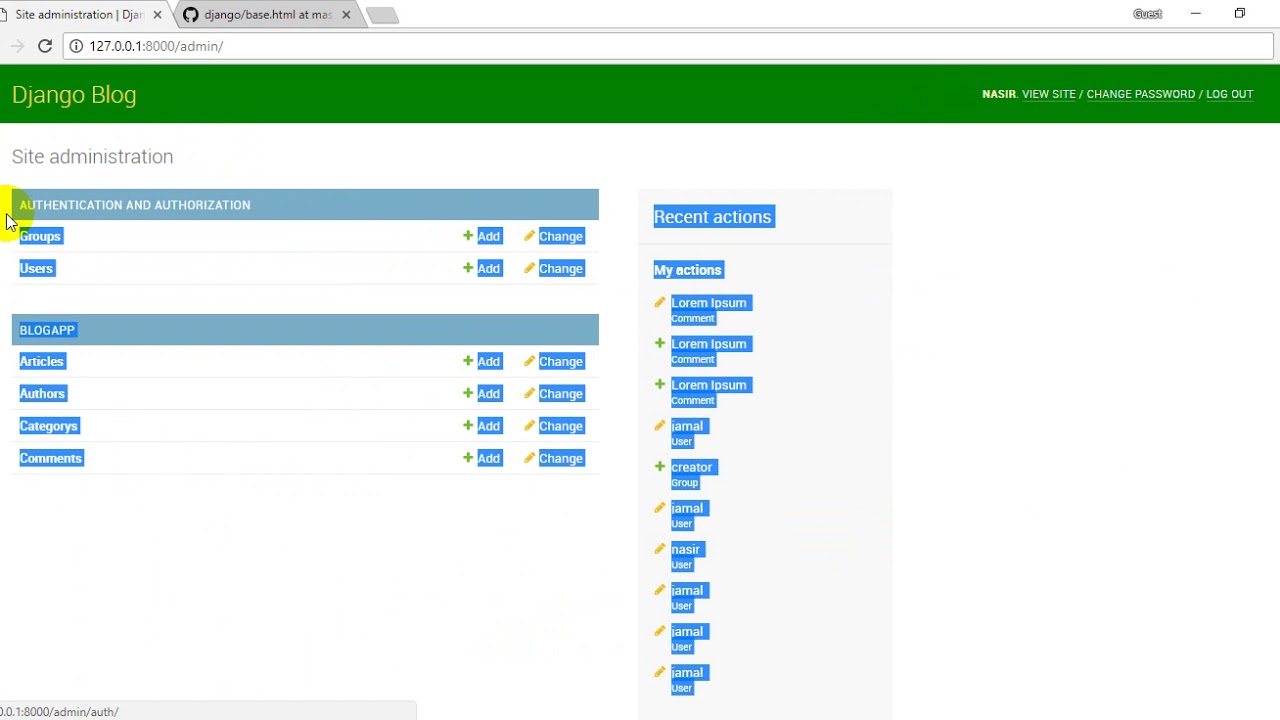Click the Site administration heading

point(92,156)
